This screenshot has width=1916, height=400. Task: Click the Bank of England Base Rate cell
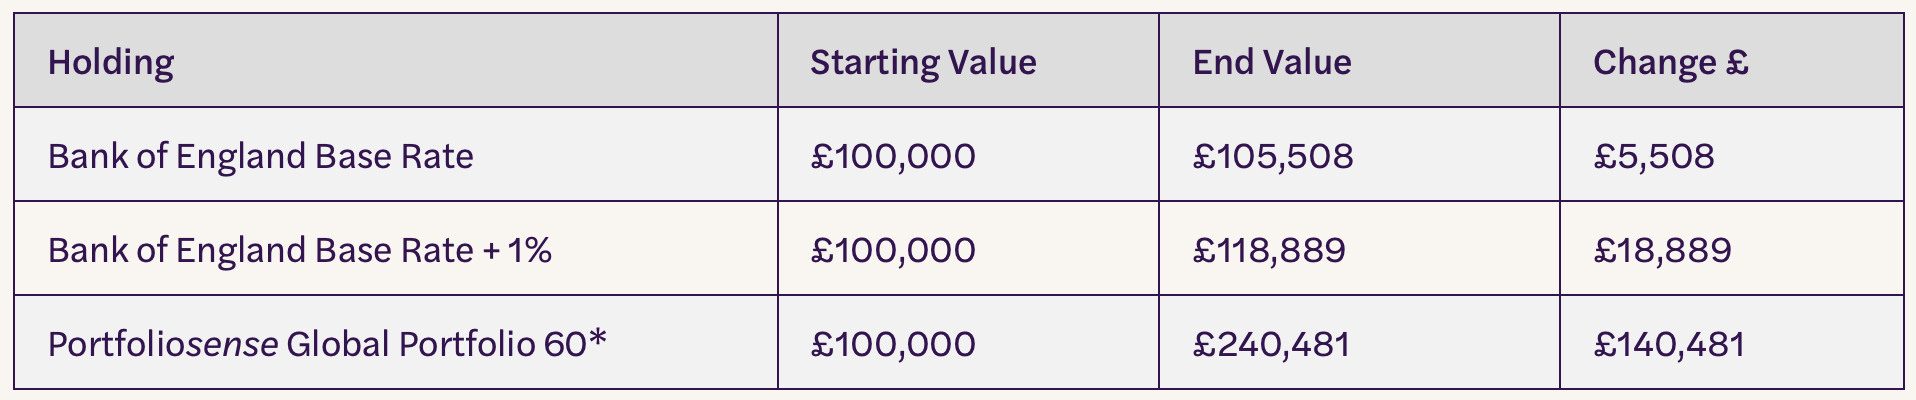(x=396, y=154)
